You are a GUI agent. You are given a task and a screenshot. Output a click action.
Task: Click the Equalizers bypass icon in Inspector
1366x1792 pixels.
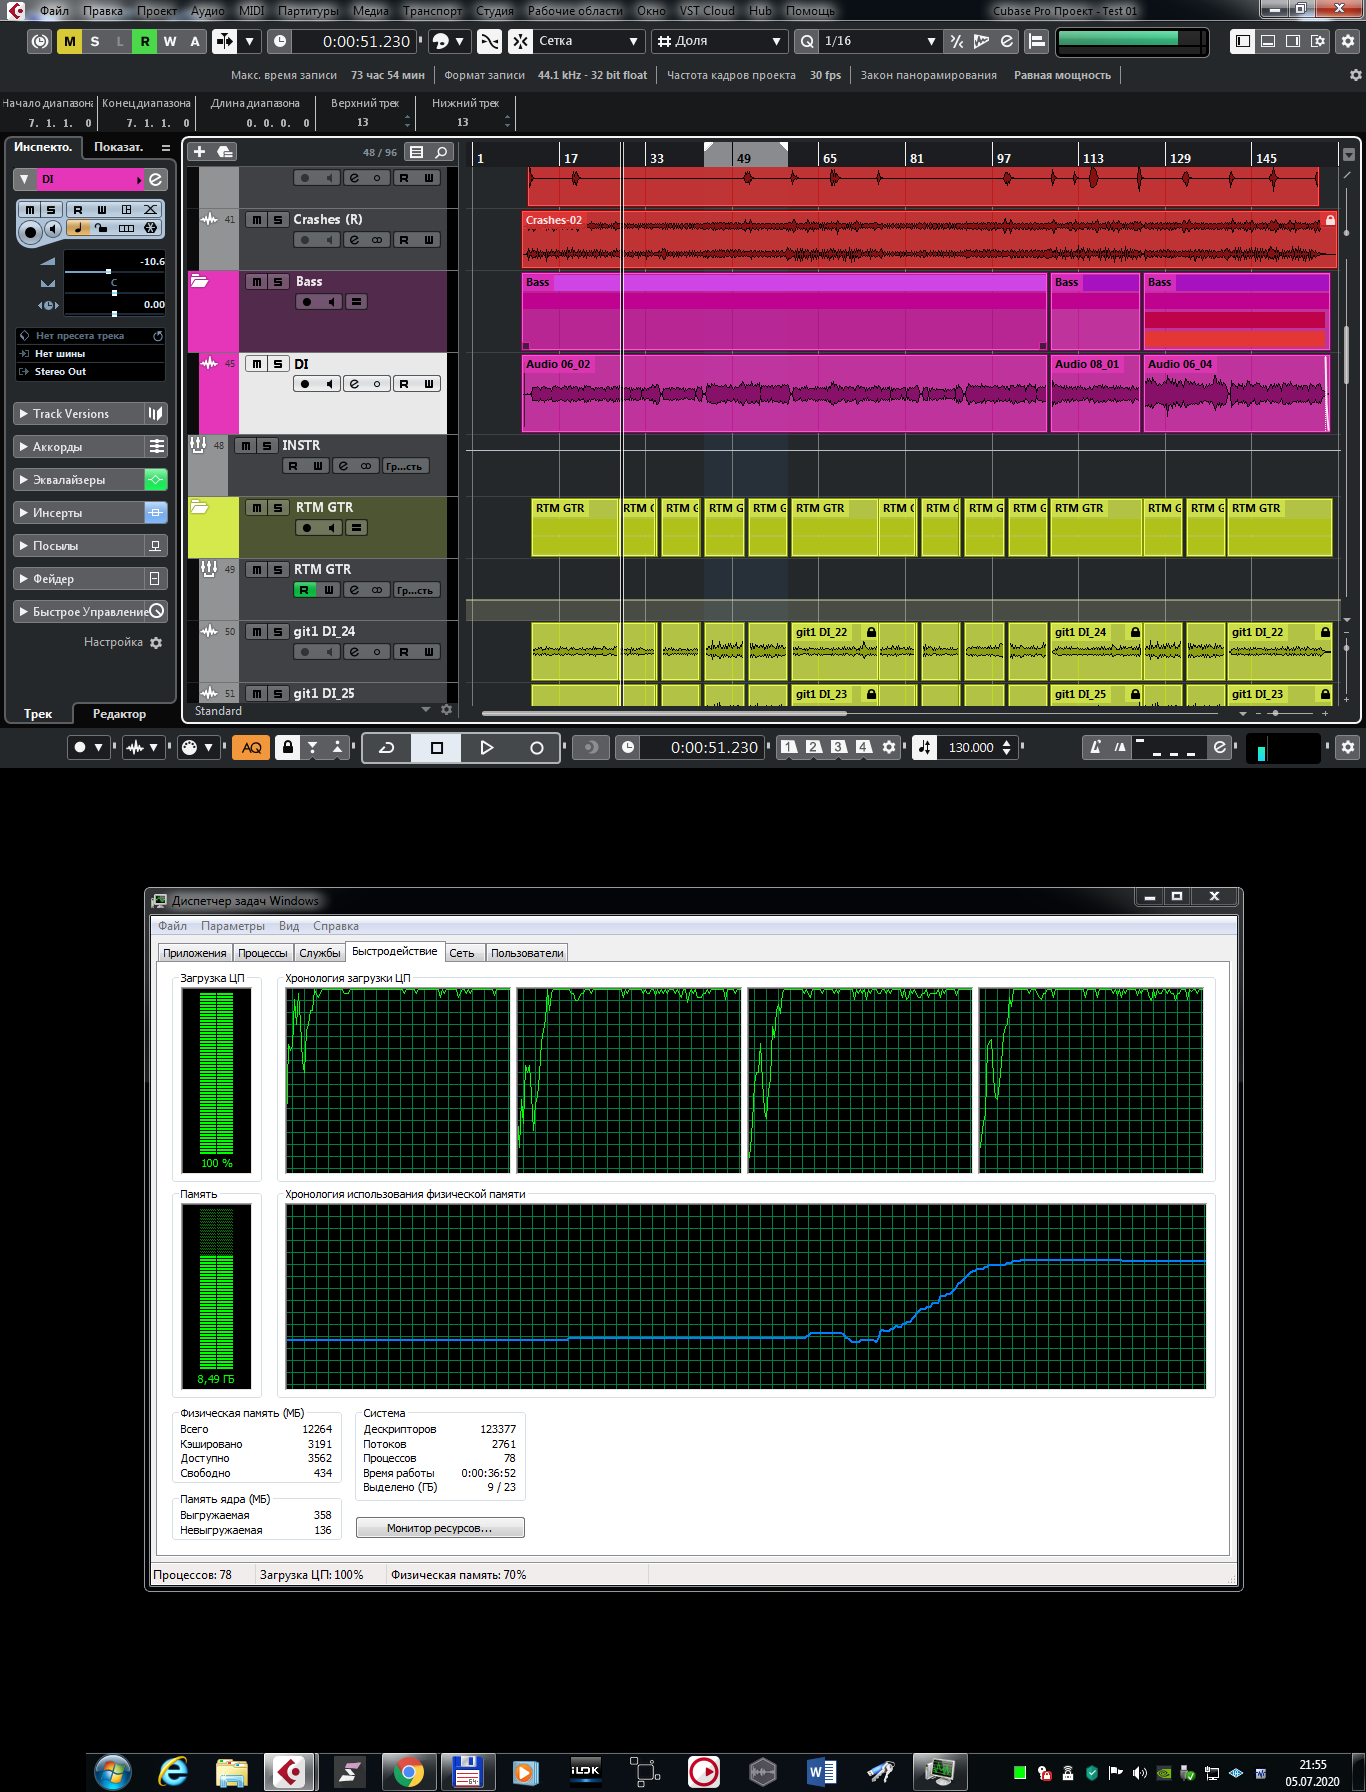(156, 480)
